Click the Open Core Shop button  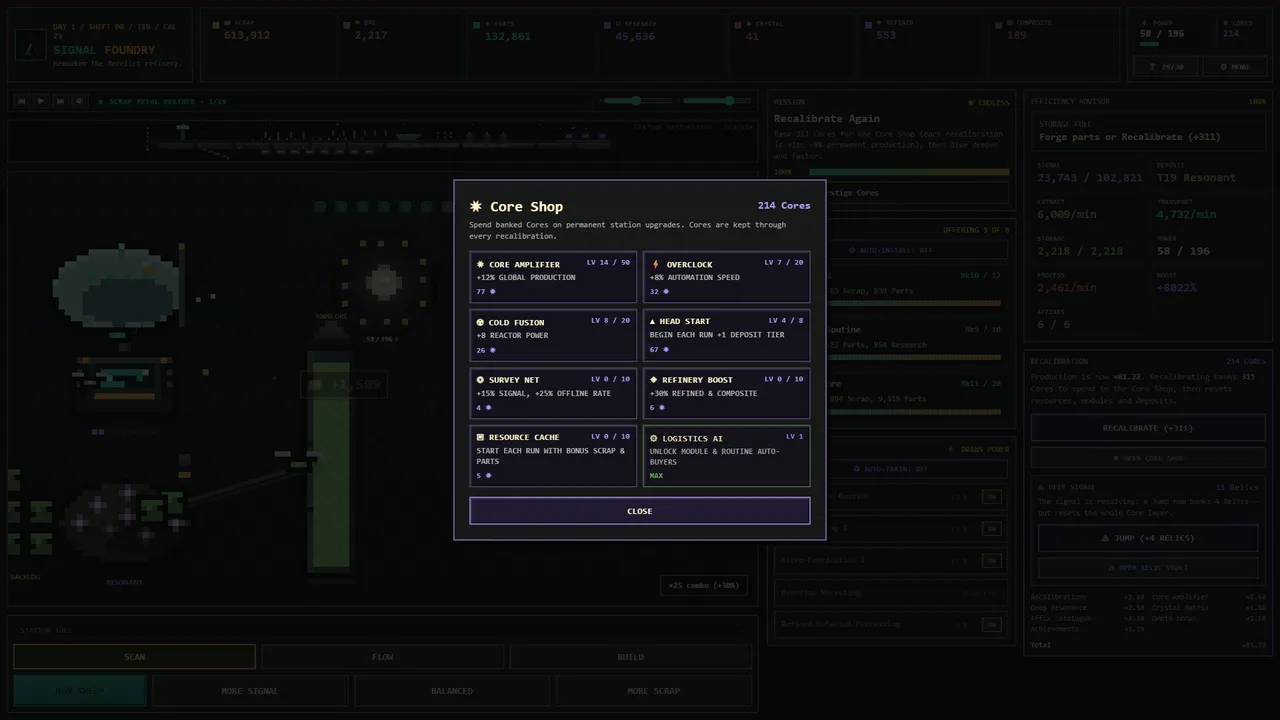[x=1148, y=458]
